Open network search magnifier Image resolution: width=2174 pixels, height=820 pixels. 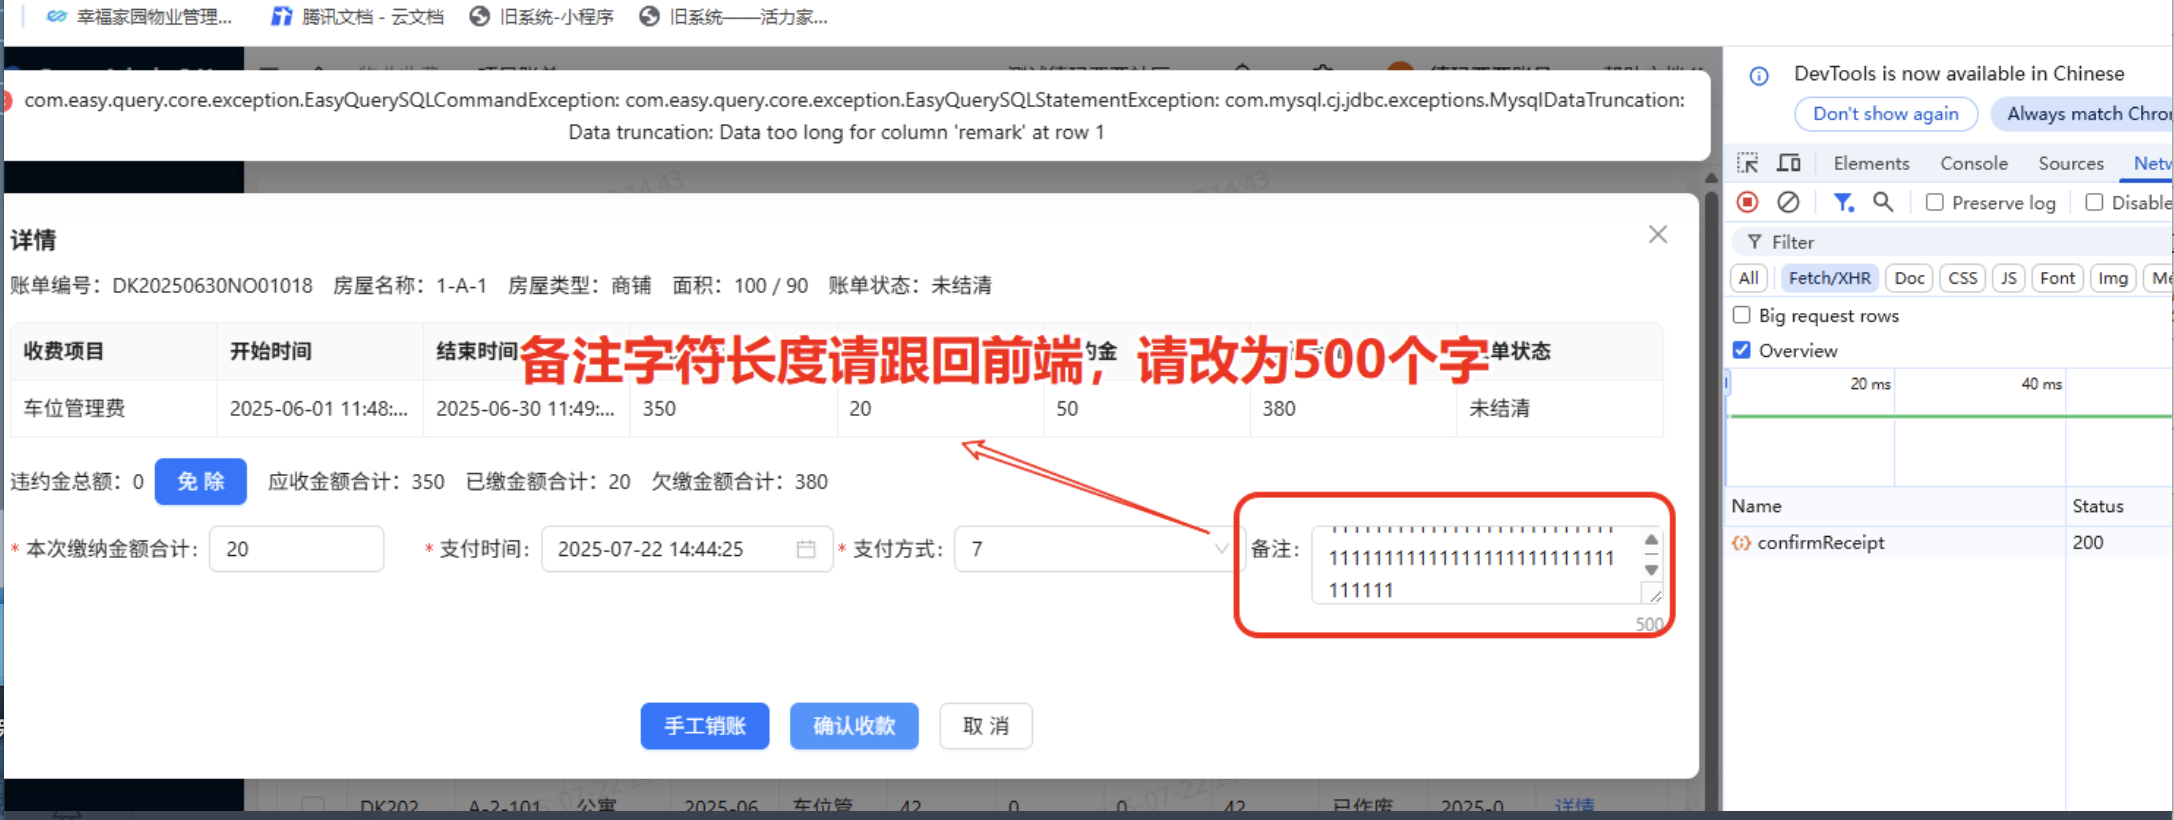[x=1883, y=203]
